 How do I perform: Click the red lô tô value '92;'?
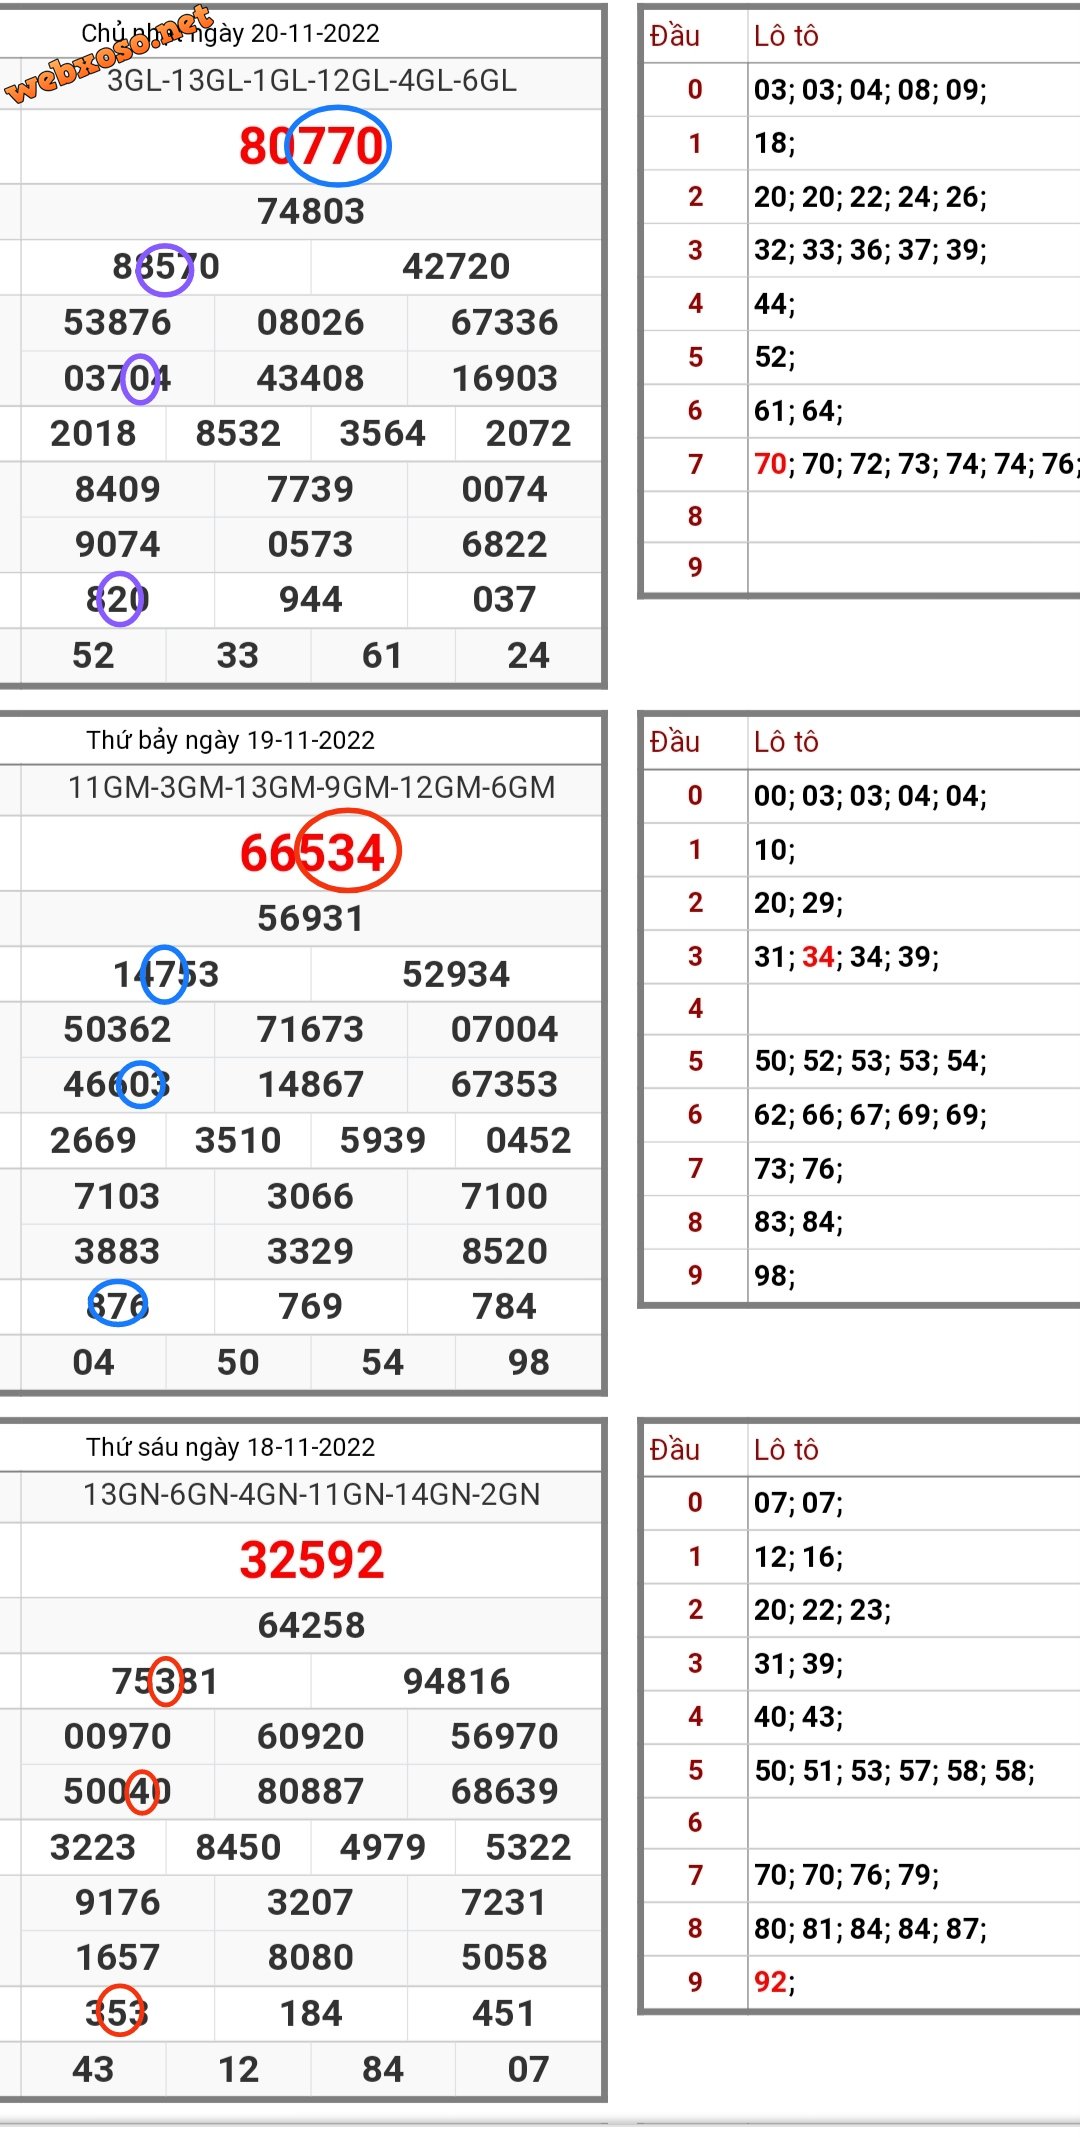tap(775, 1982)
